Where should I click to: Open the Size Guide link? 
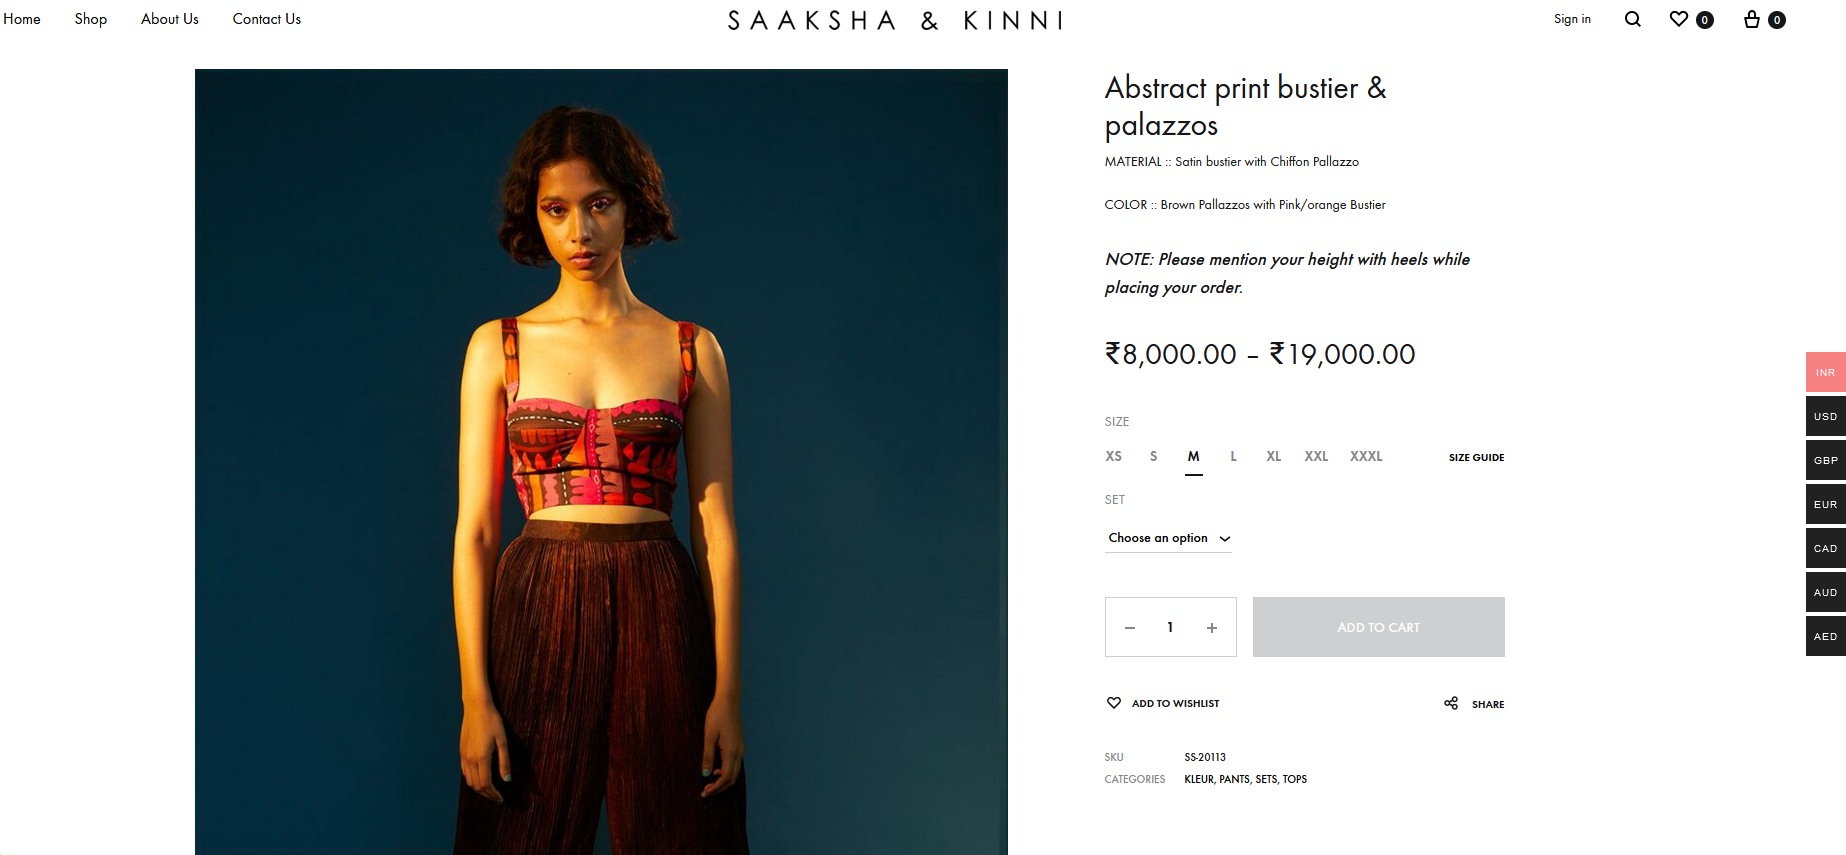(1476, 457)
